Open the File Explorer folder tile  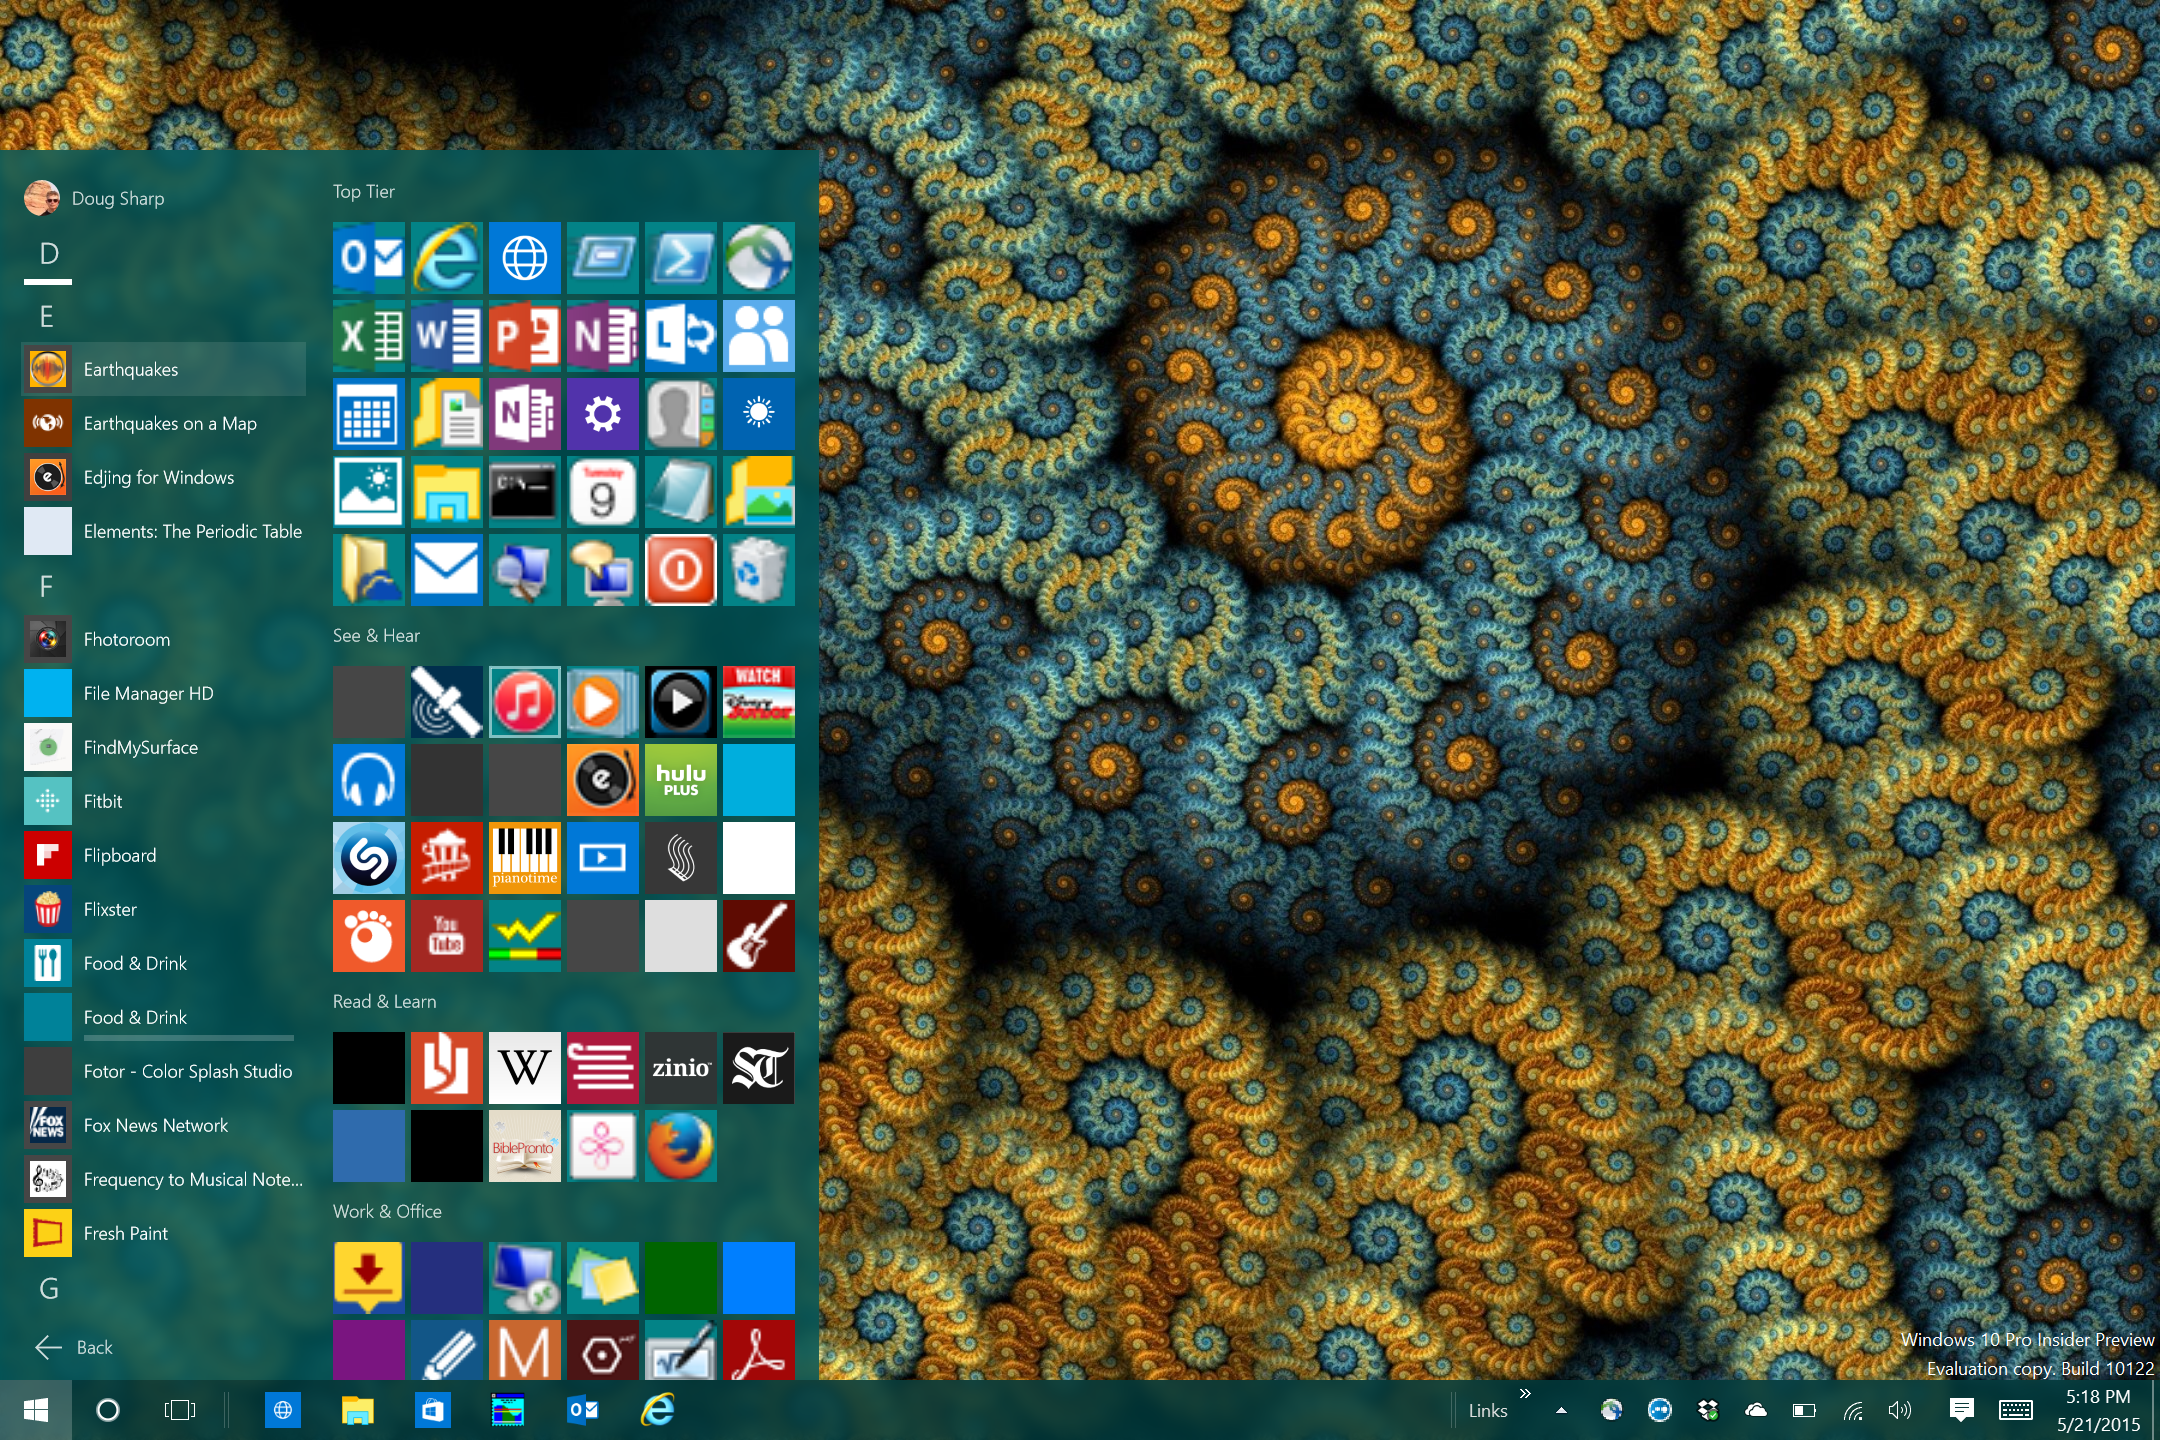point(447,492)
